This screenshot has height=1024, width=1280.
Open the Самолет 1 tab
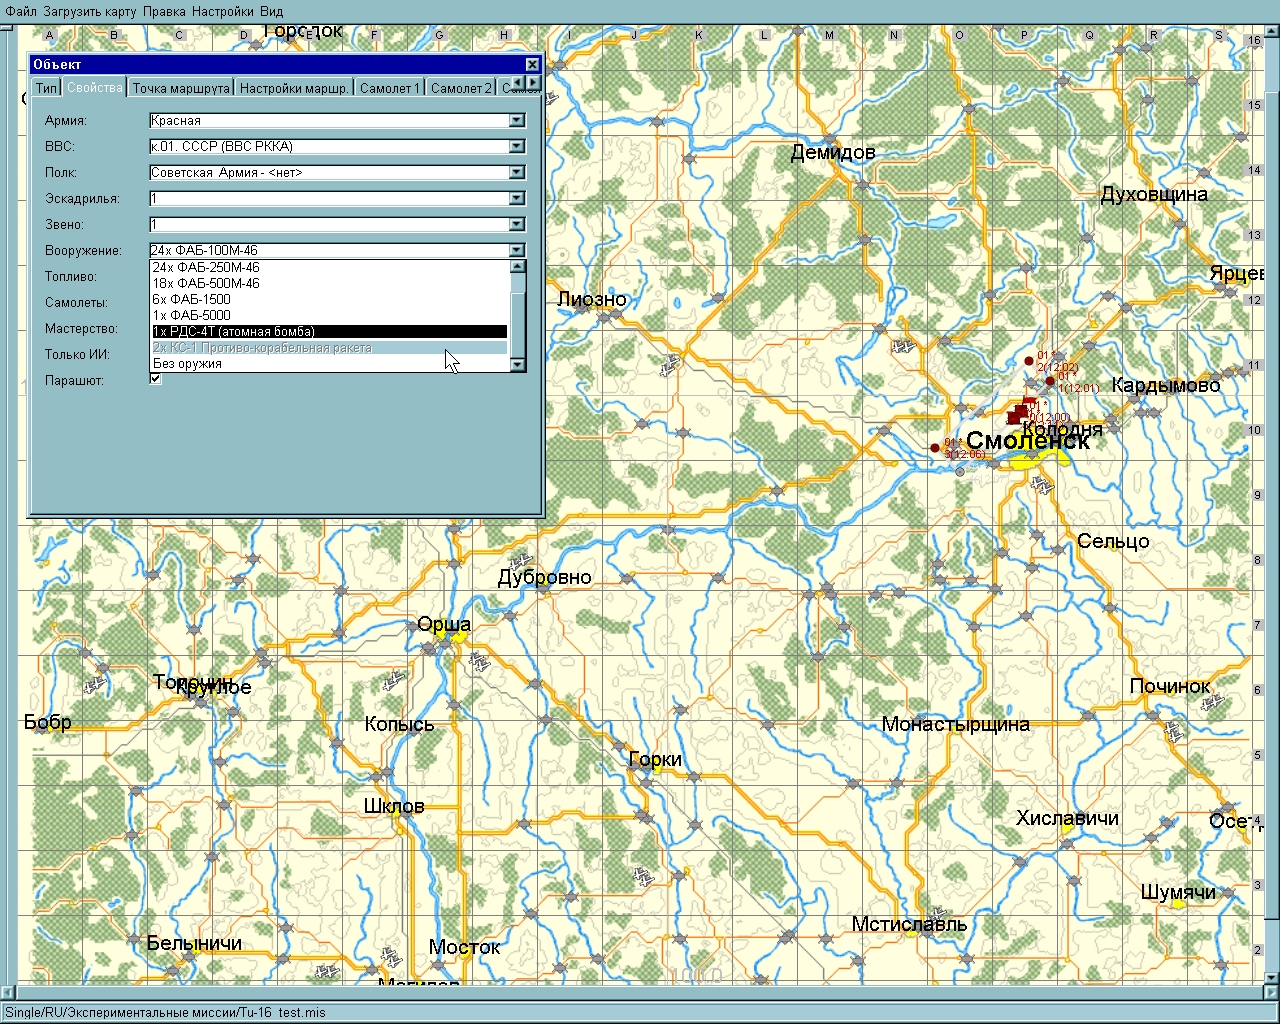tap(390, 88)
